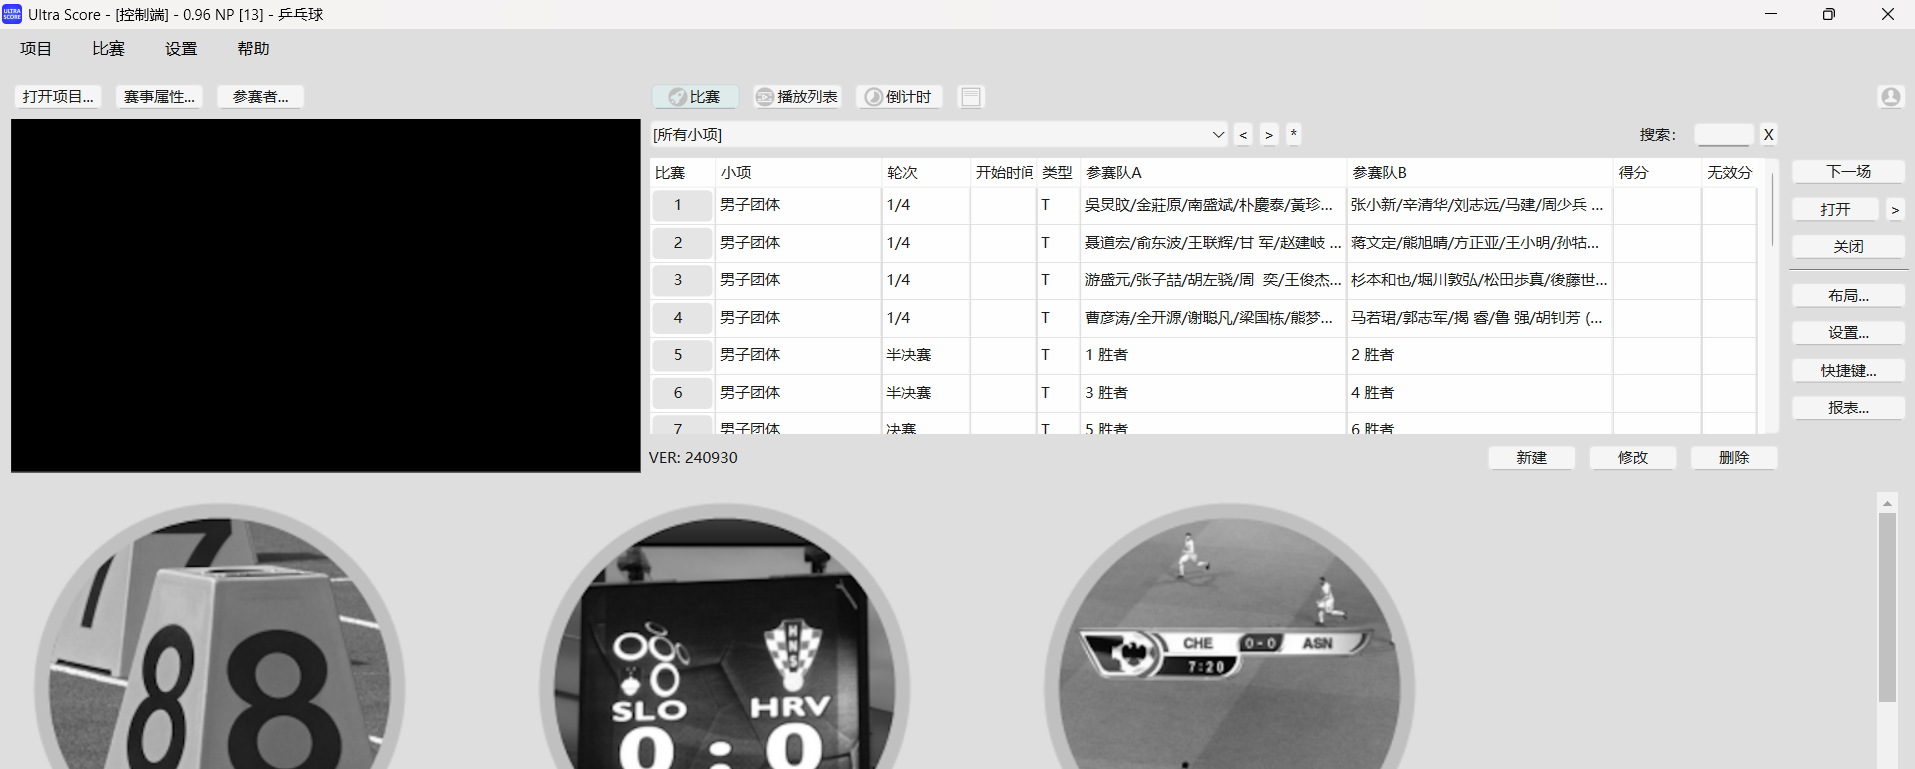Open the 倒计时 countdown tab

898,97
